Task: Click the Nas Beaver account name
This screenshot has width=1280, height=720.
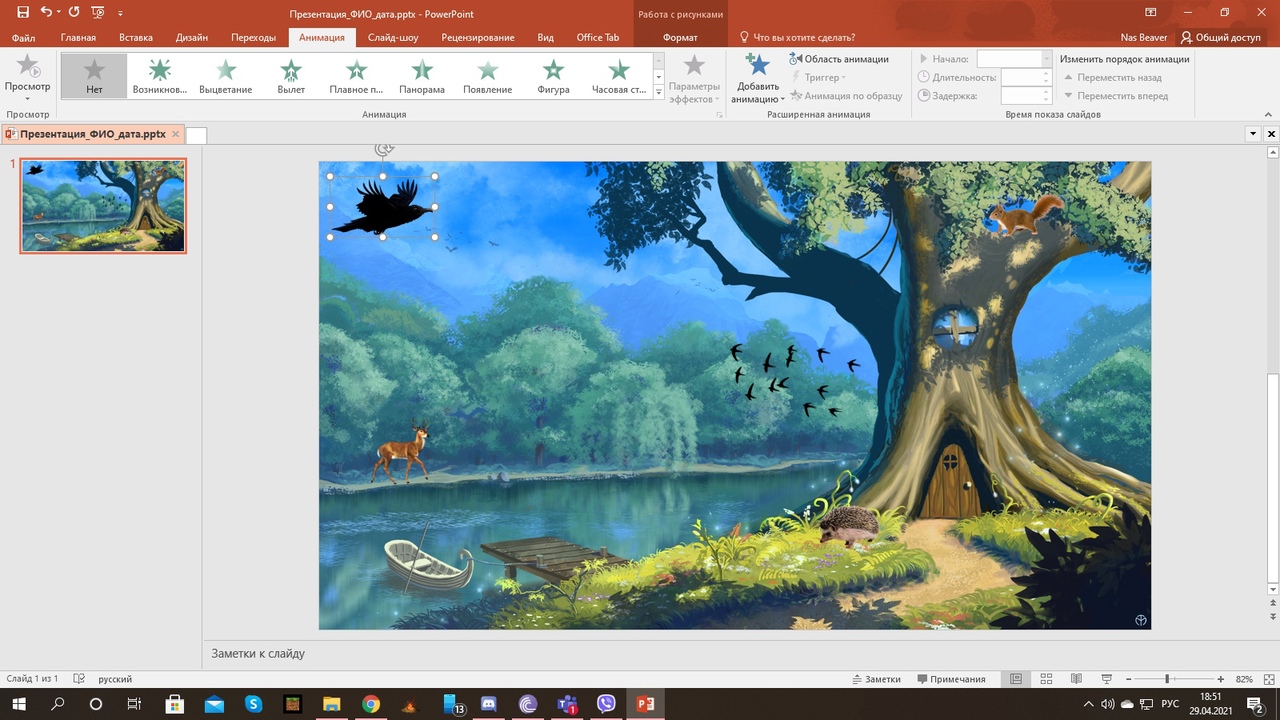Action: point(1143,38)
